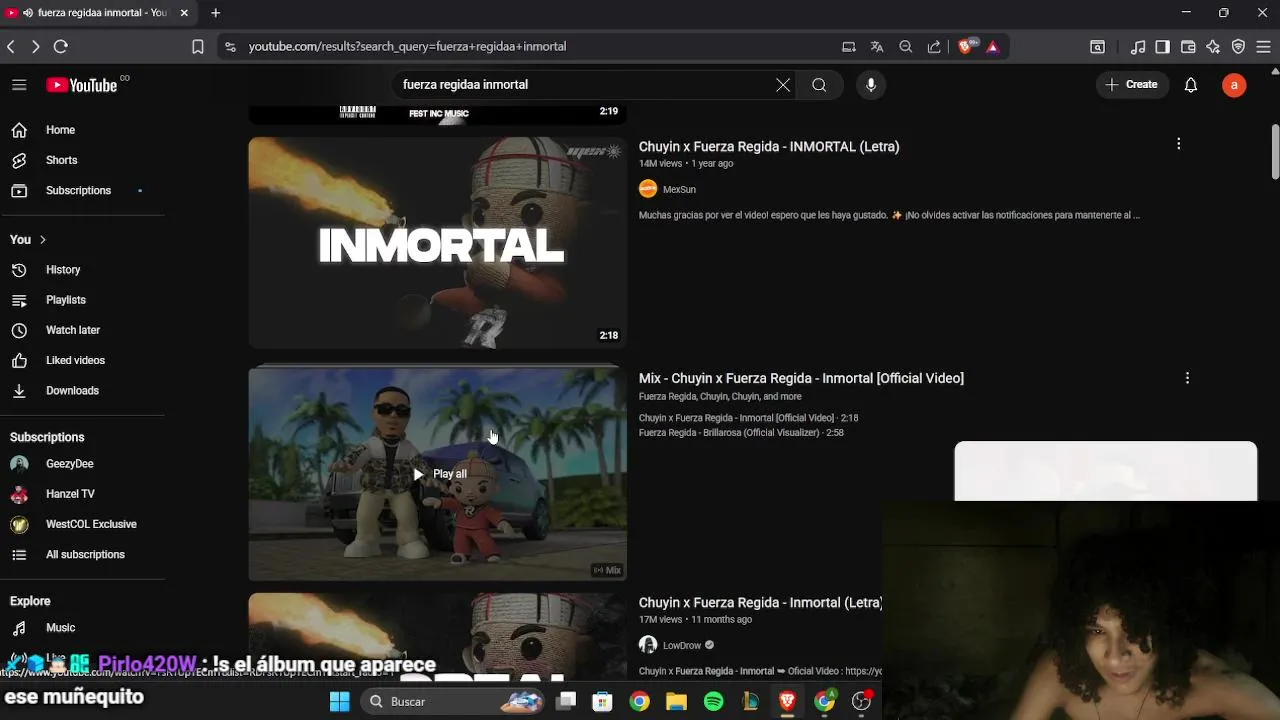Select Brillarosa (Official Visualizer) mix entry
Image resolution: width=1280 pixels, height=720 pixels.
pyautogui.click(x=741, y=433)
